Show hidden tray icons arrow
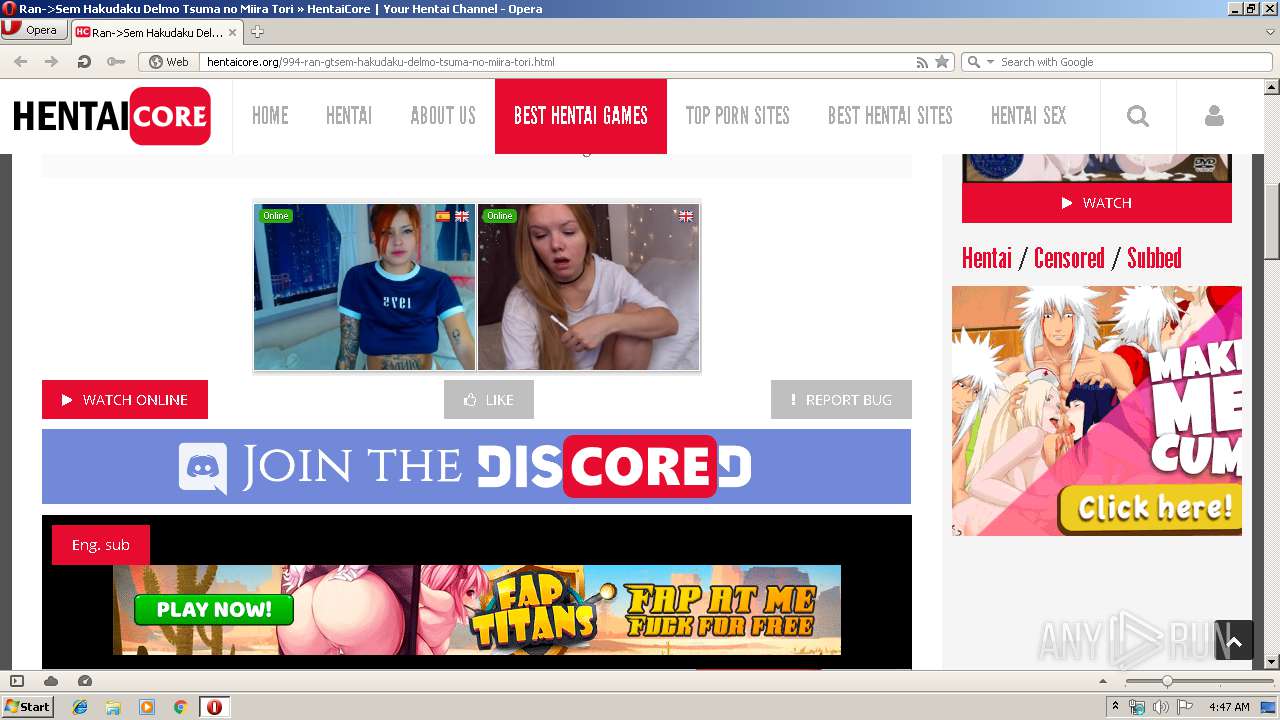This screenshot has height=720, width=1280. 1116,707
